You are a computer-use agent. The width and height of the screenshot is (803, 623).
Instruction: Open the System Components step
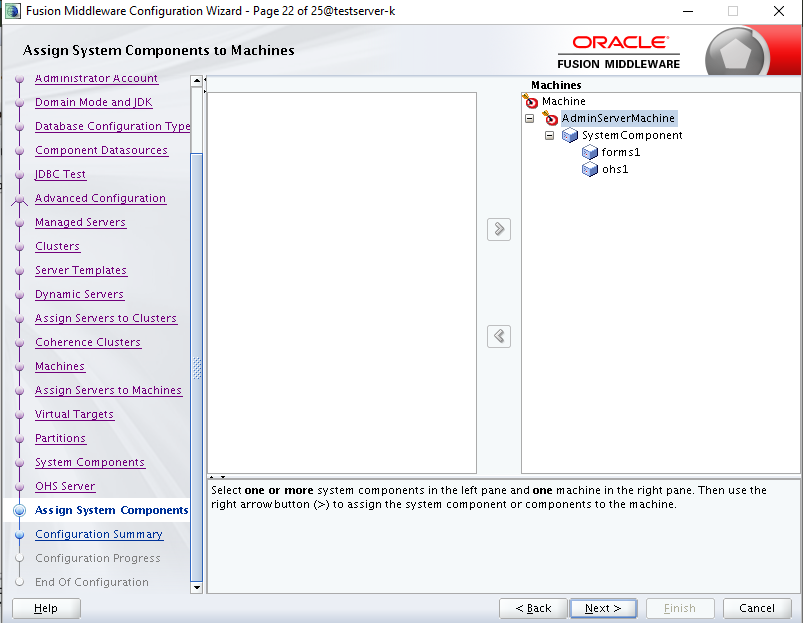[90, 463]
